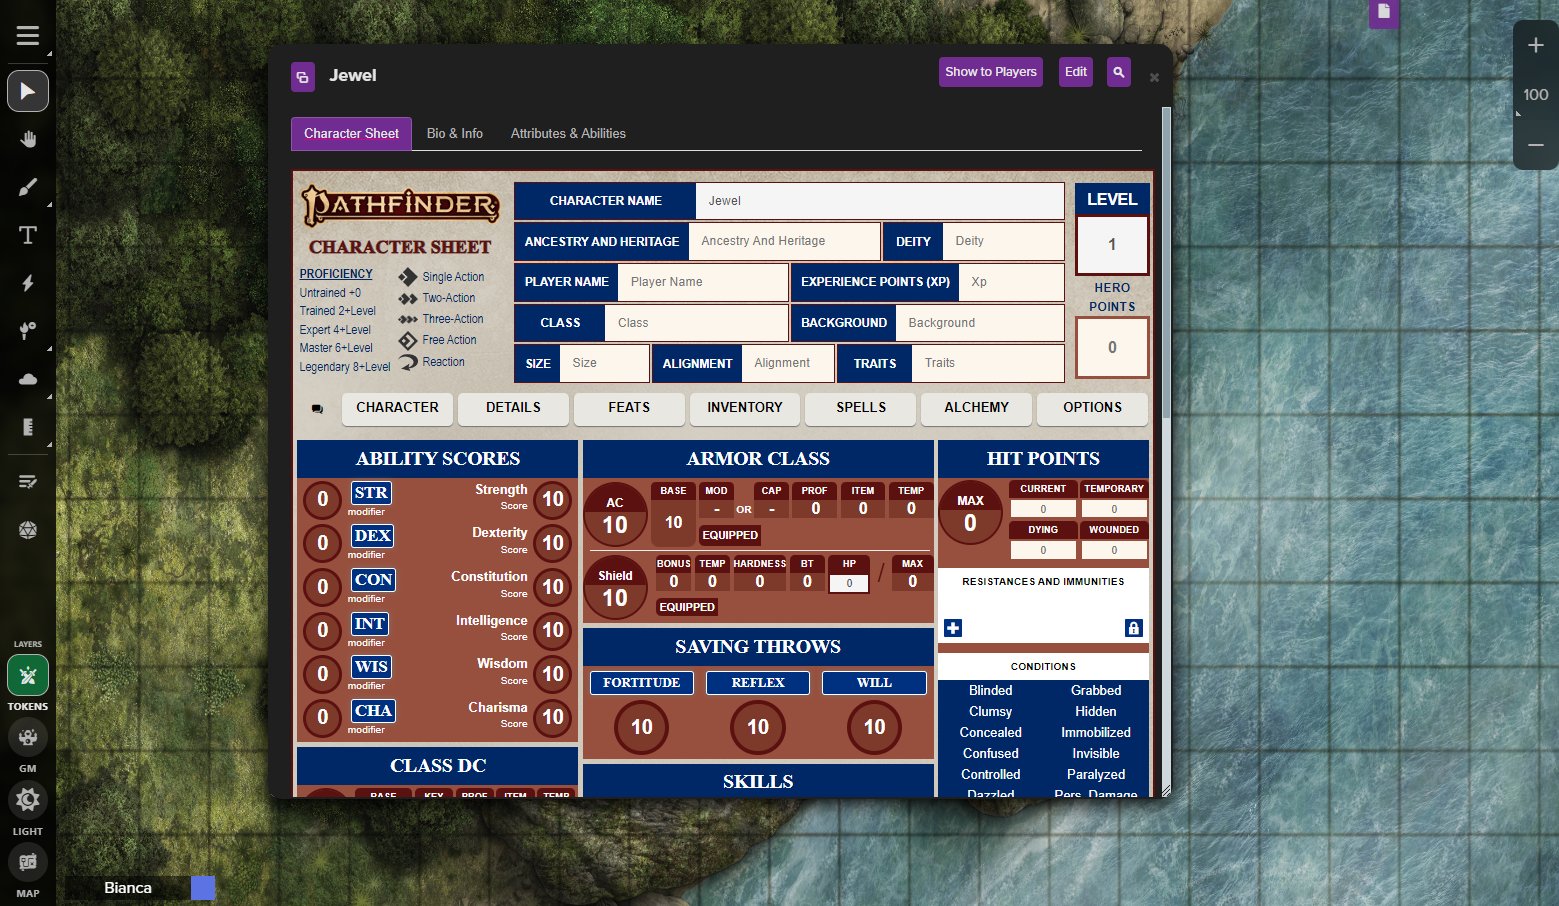Click the Hero Points value box
Viewport: 1559px width, 906px height.
[1112, 348]
